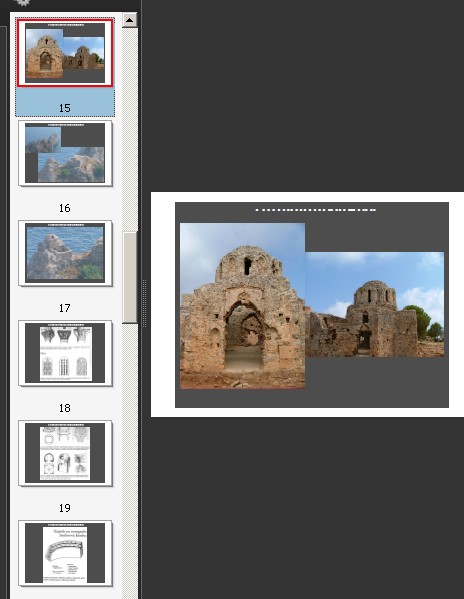The width and height of the screenshot is (464, 599).
Task: Click the panel splitter handle dots
Action: 144,303
